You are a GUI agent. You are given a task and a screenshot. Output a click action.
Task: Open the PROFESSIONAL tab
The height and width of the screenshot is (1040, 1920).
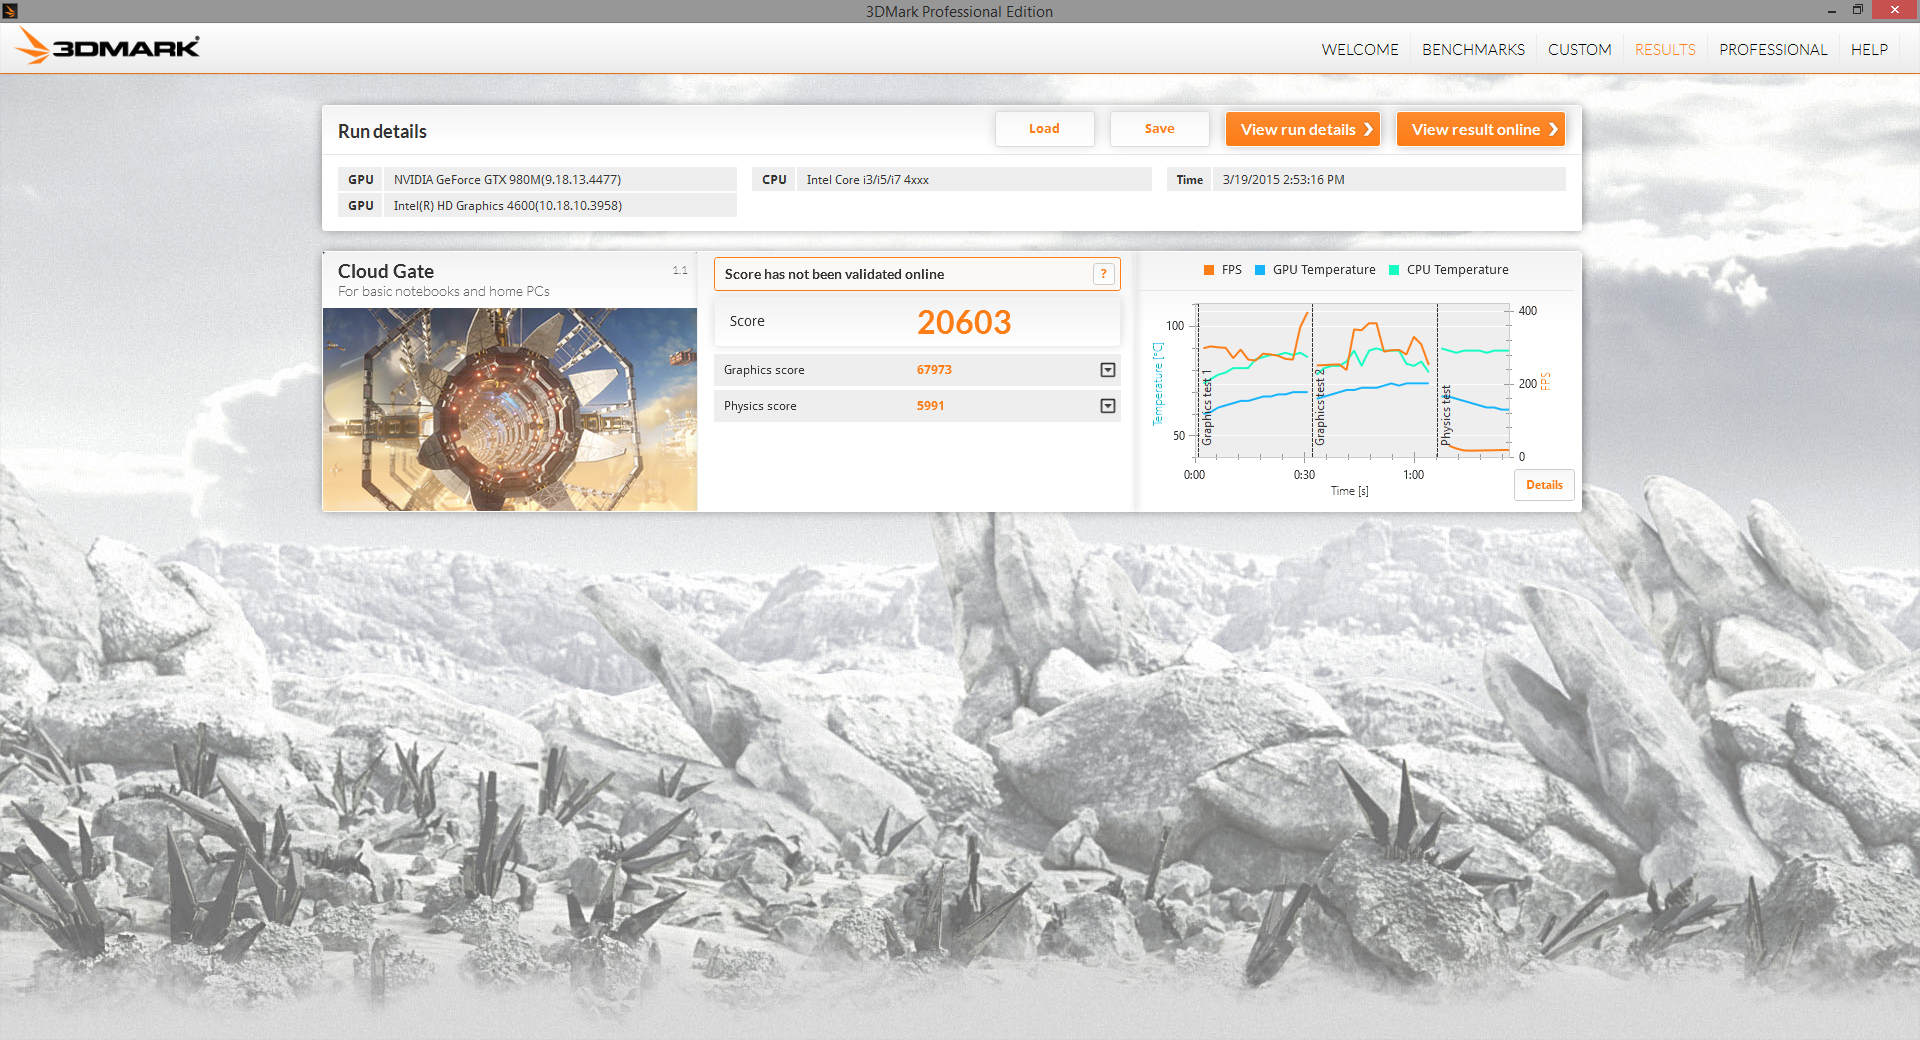tap(1772, 49)
